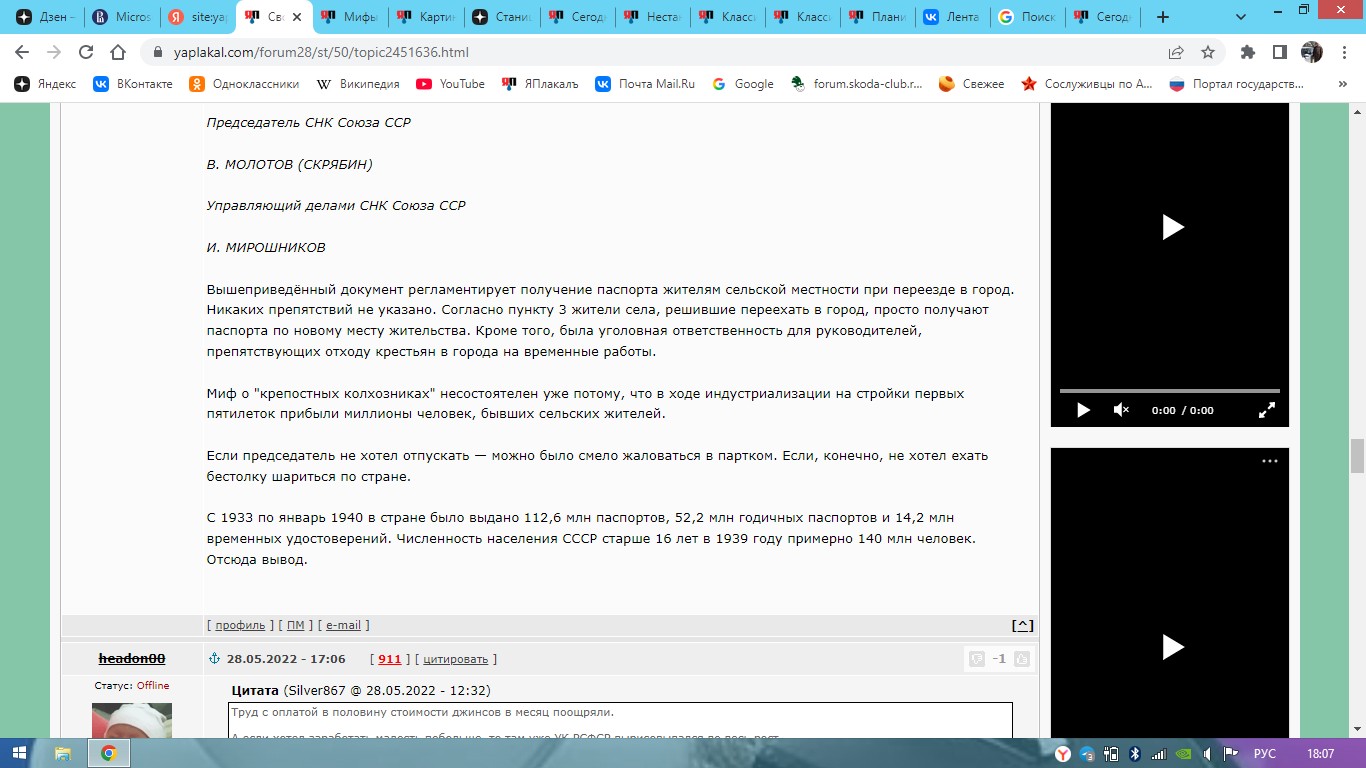Open the ПМ private message link
The width and height of the screenshot is (1366, 768).
[295, 625]
